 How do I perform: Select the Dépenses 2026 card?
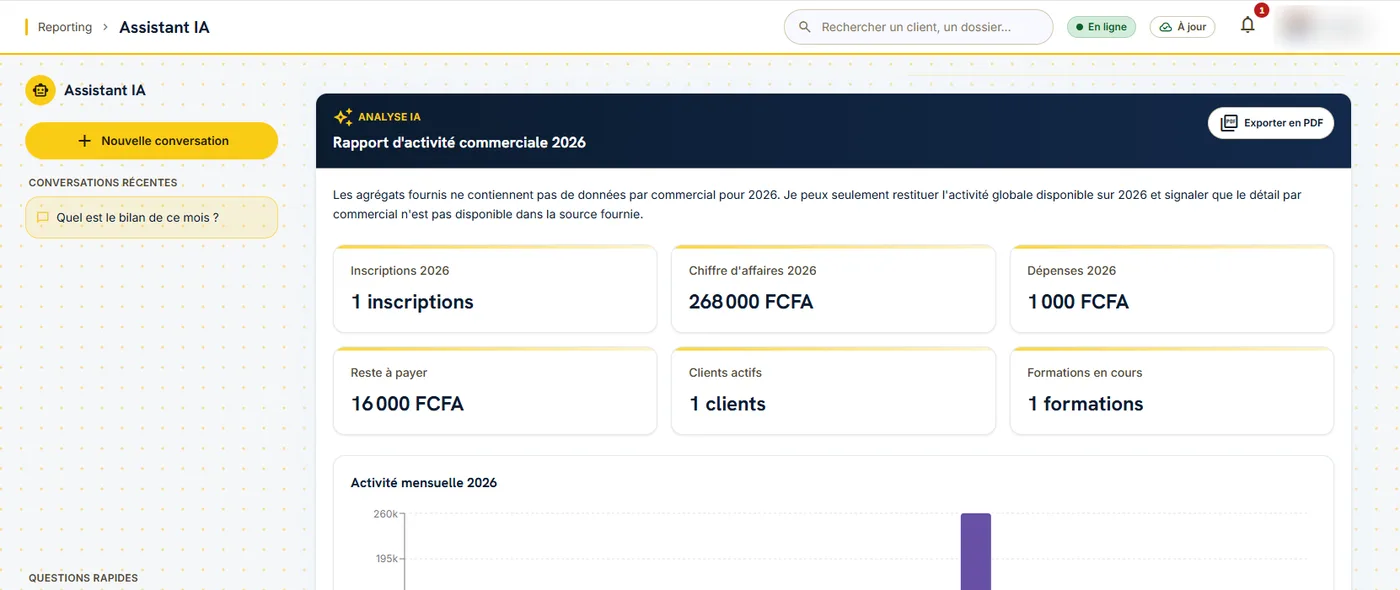(x=1172, y=288)
